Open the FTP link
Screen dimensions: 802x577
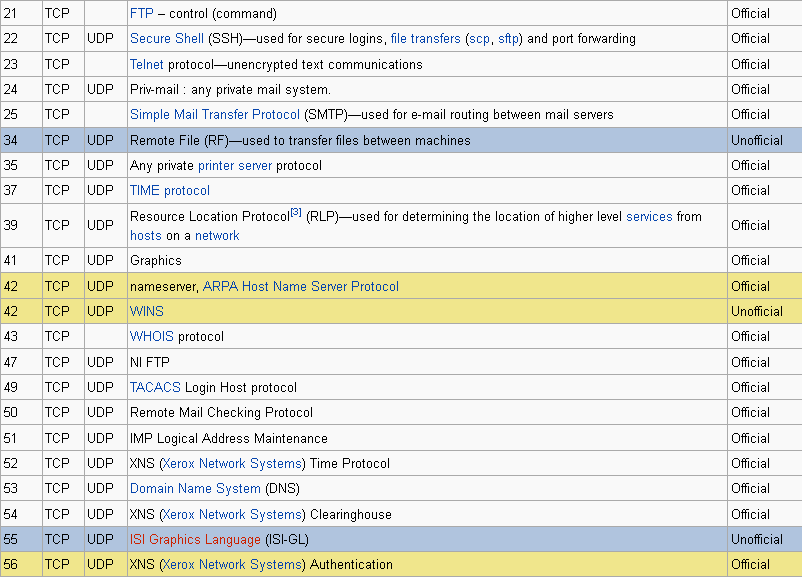coord(142,14)
